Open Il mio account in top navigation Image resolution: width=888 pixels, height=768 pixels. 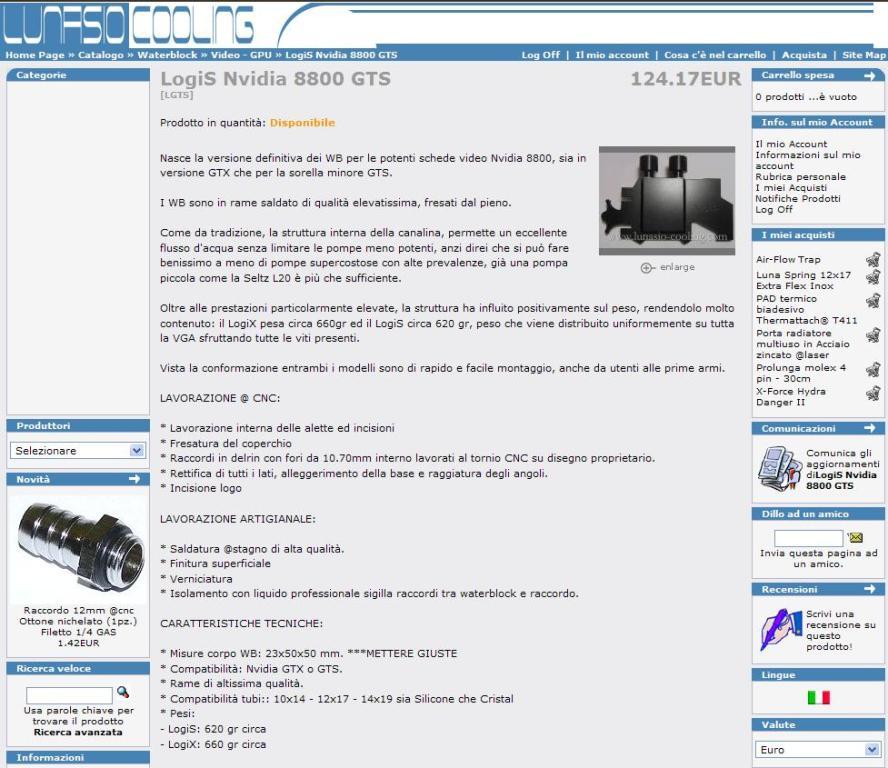point(612,55)
